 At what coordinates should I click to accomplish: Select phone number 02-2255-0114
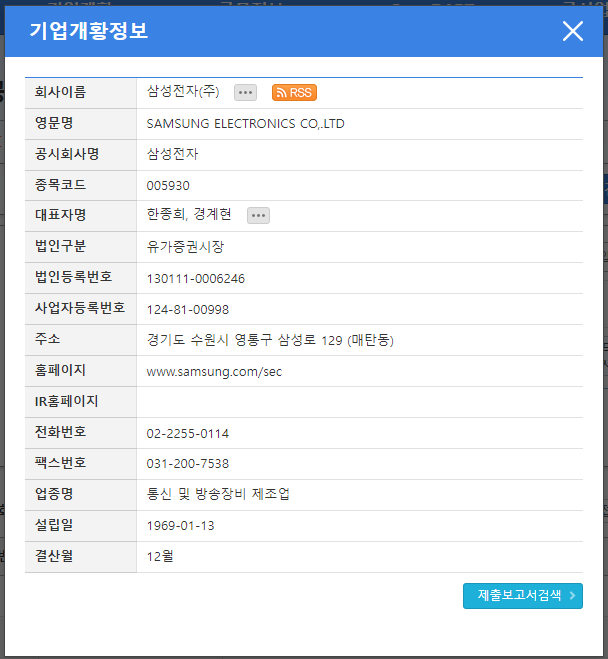click(188, 433)
